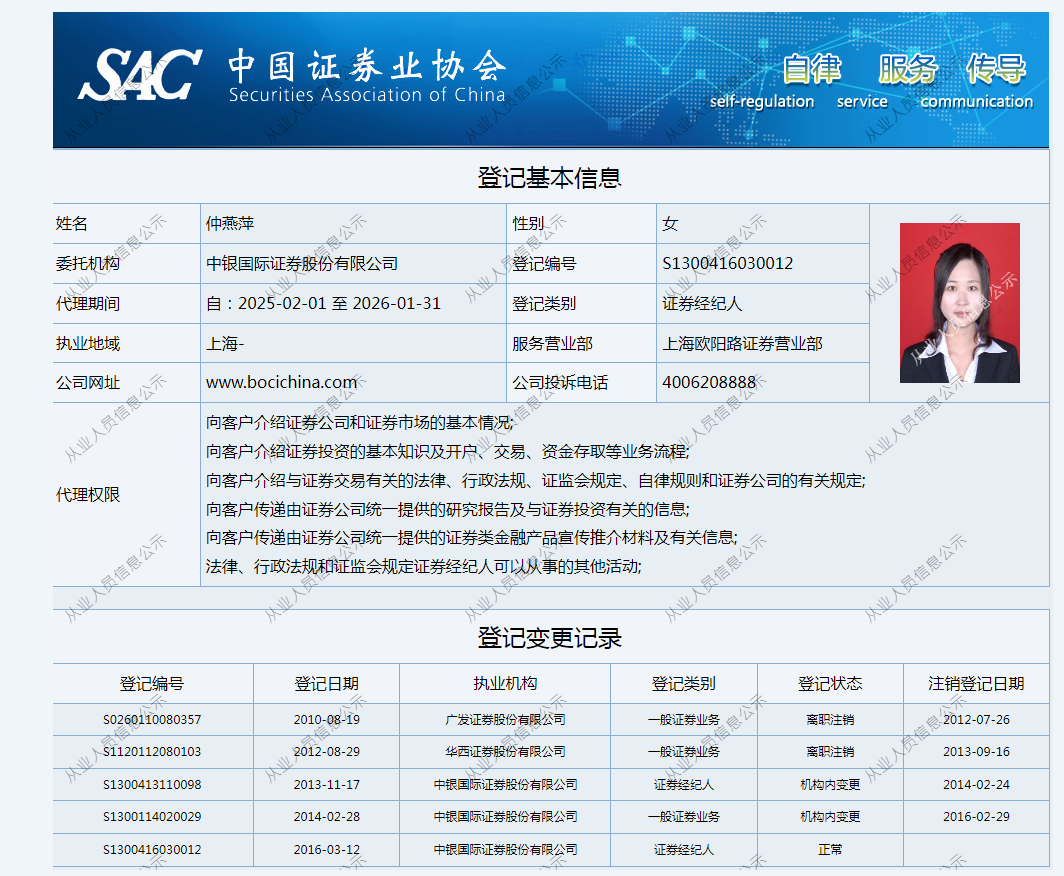
Task: Select registration number S0260110080357 row
Action: point(152,719)
